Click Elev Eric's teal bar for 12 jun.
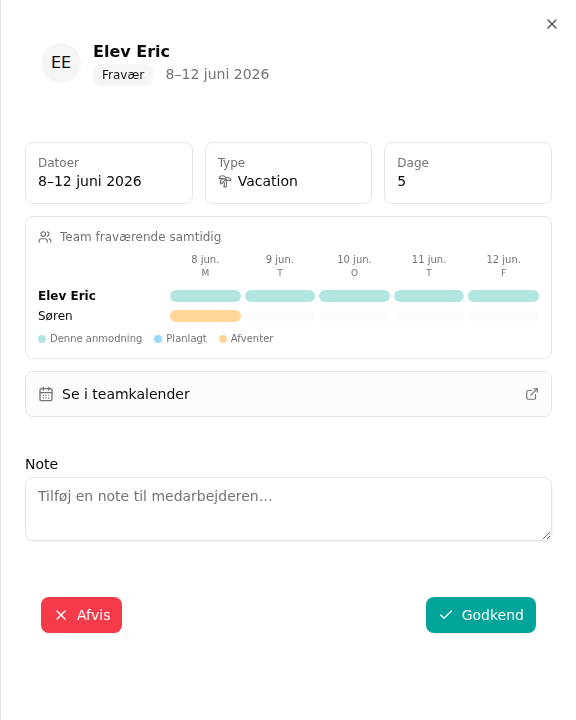The image size is (576, 720). 503,296
